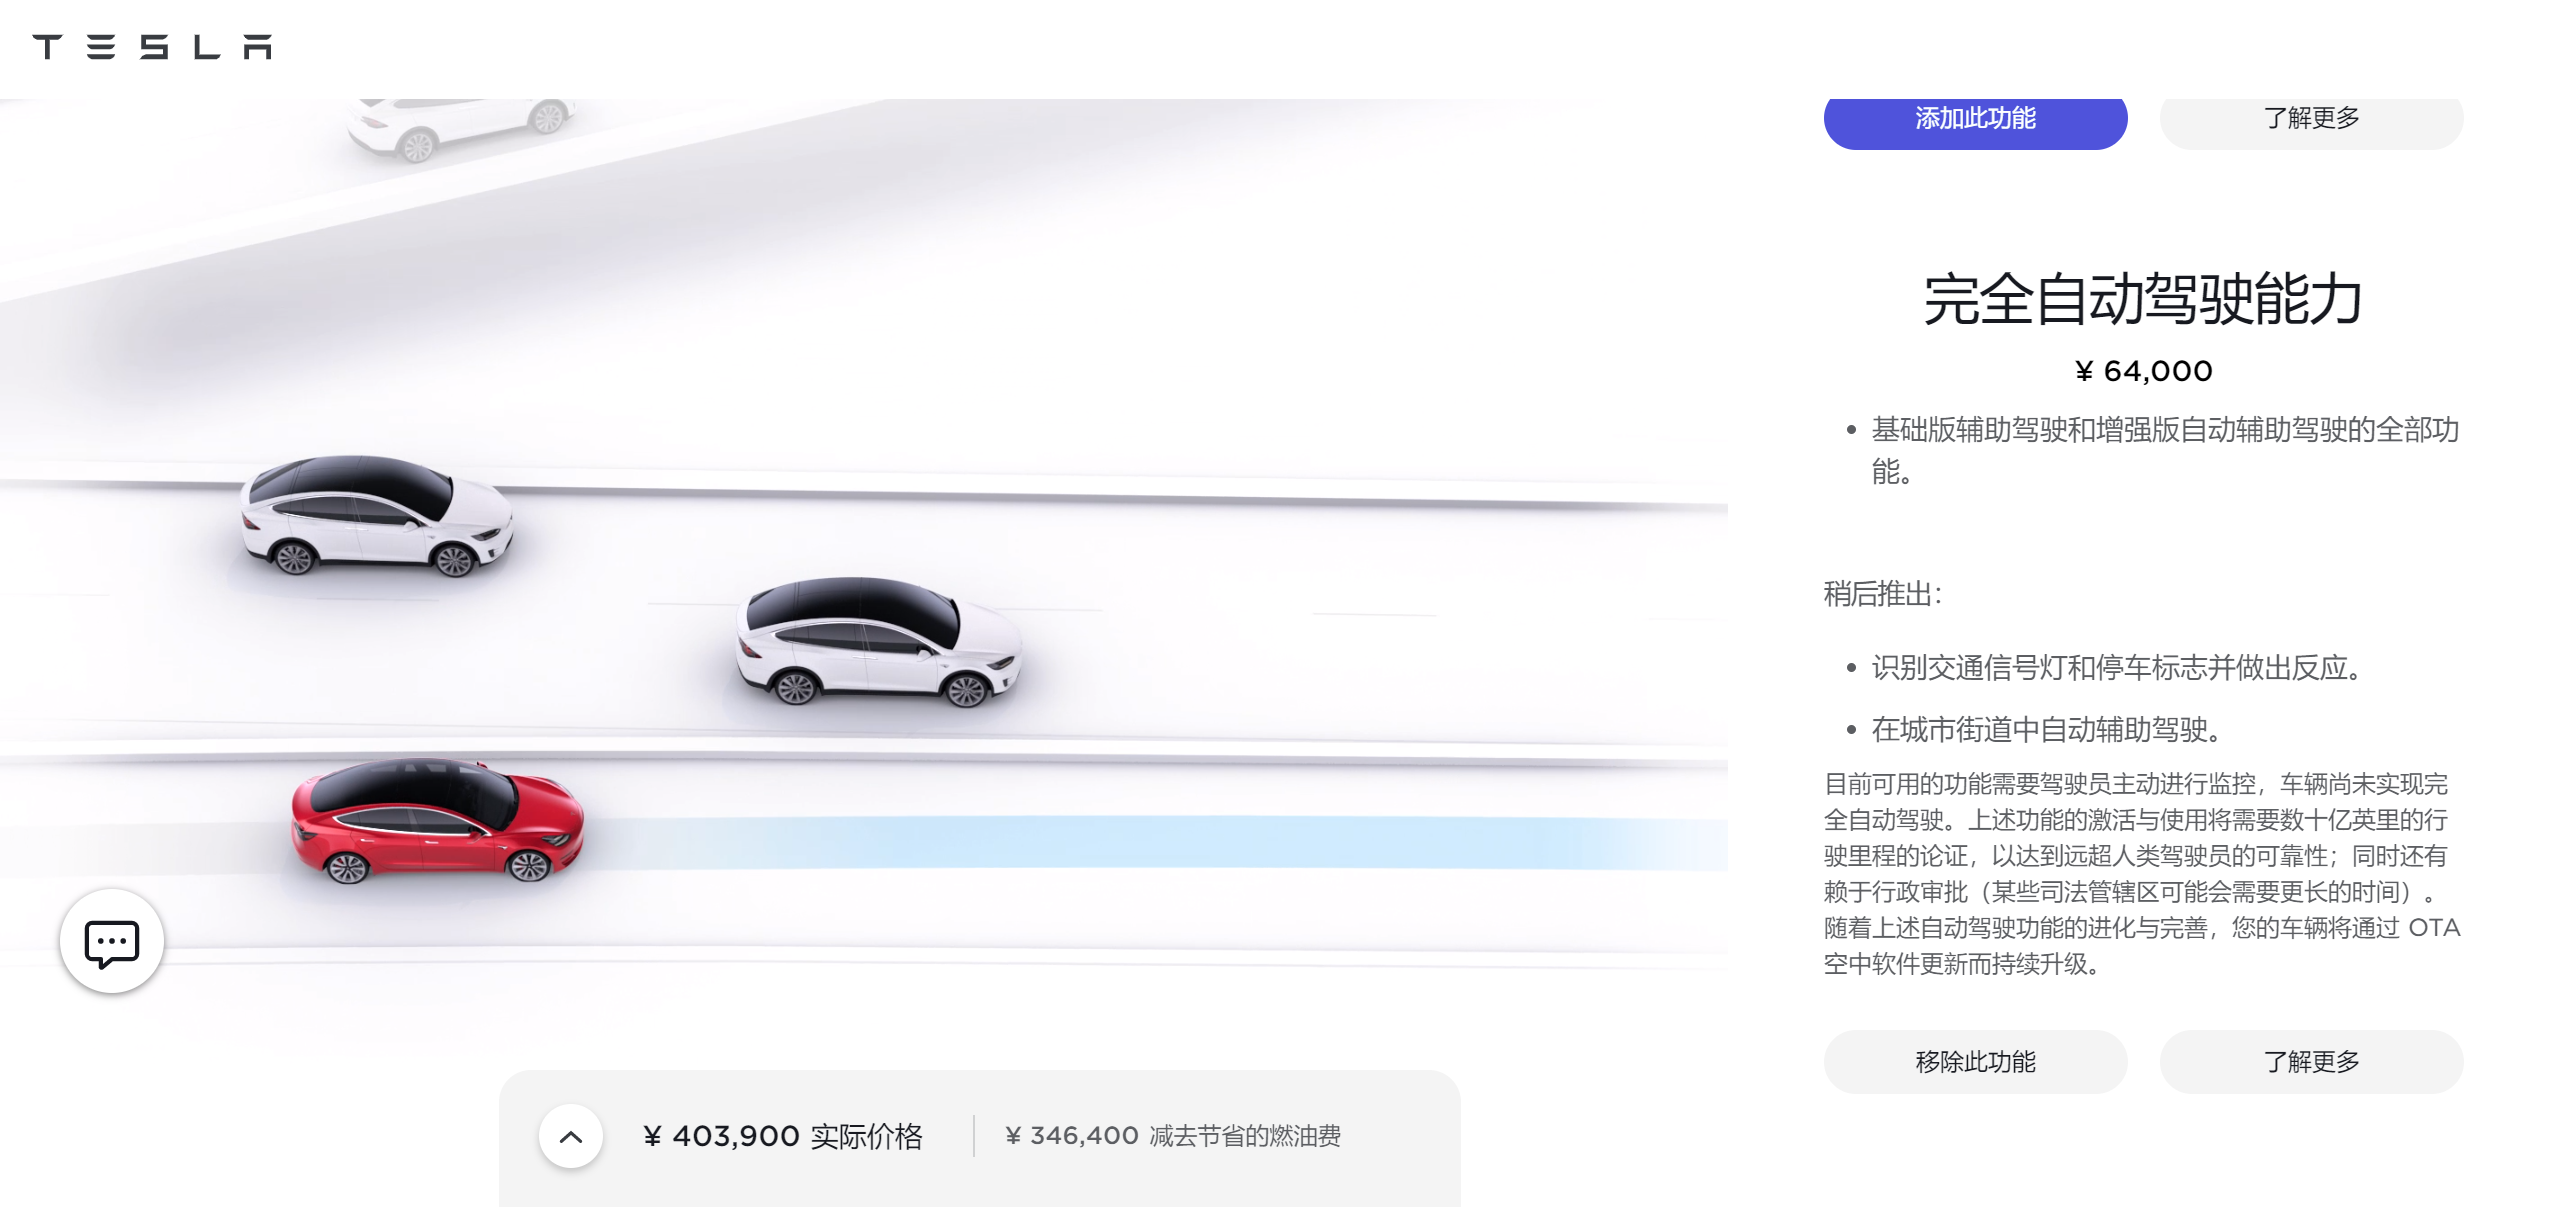
Task: Remove feature with the 移除此功能 button
Action: tap(1975, 1061)
